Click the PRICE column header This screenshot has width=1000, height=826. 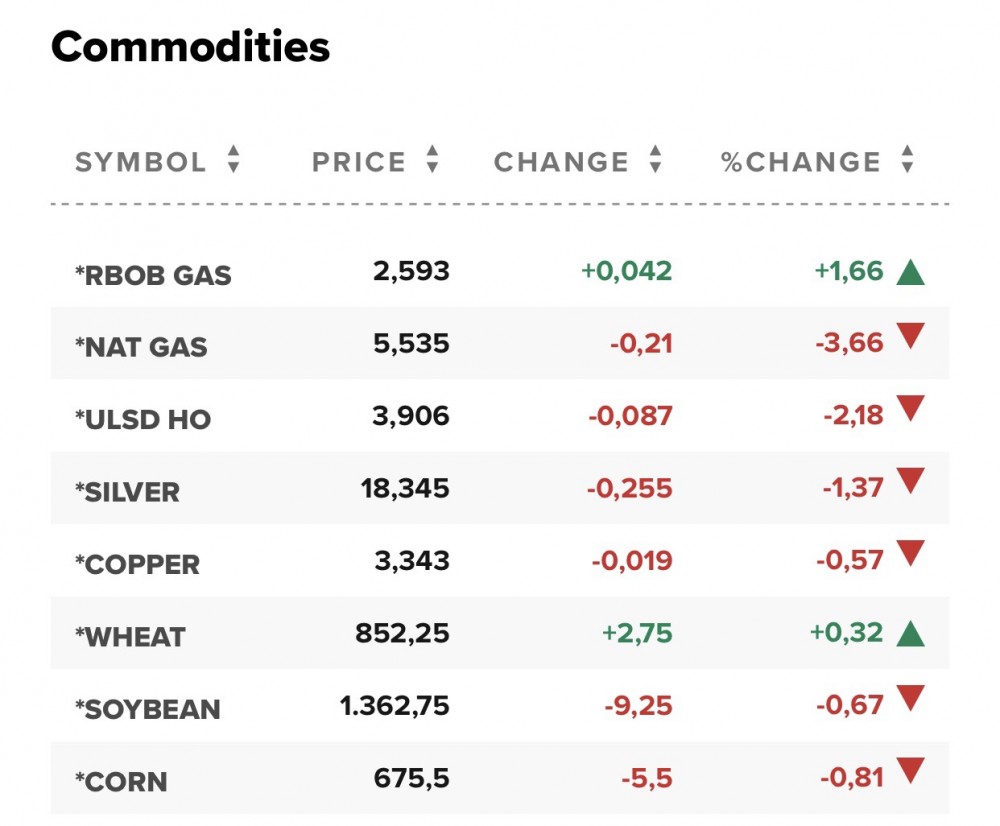point(359,162)
